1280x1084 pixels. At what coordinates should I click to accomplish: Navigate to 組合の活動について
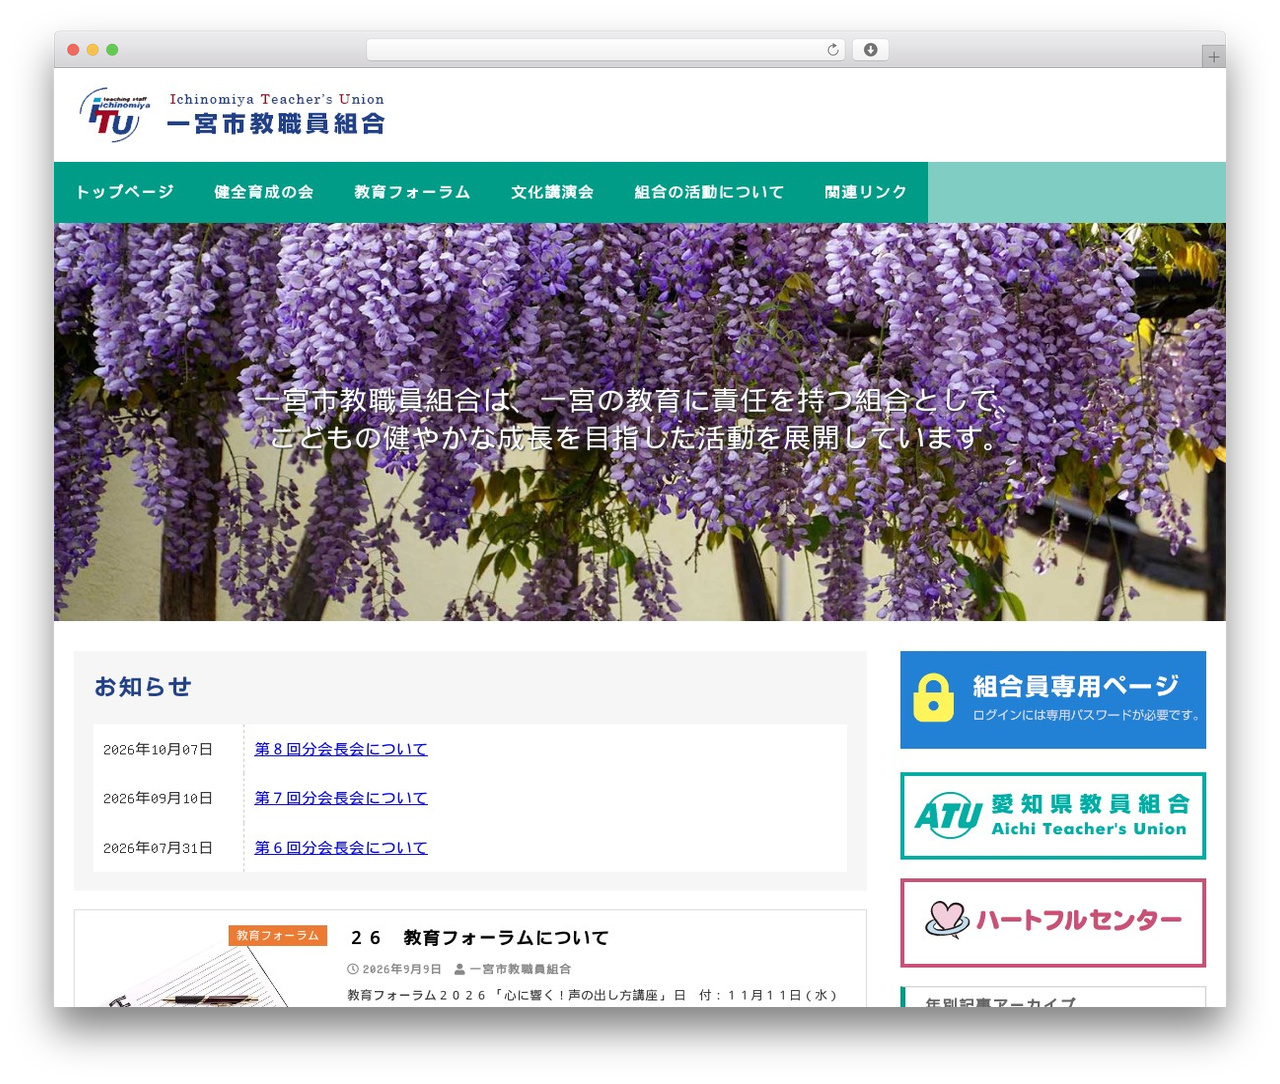pos(709,192)
